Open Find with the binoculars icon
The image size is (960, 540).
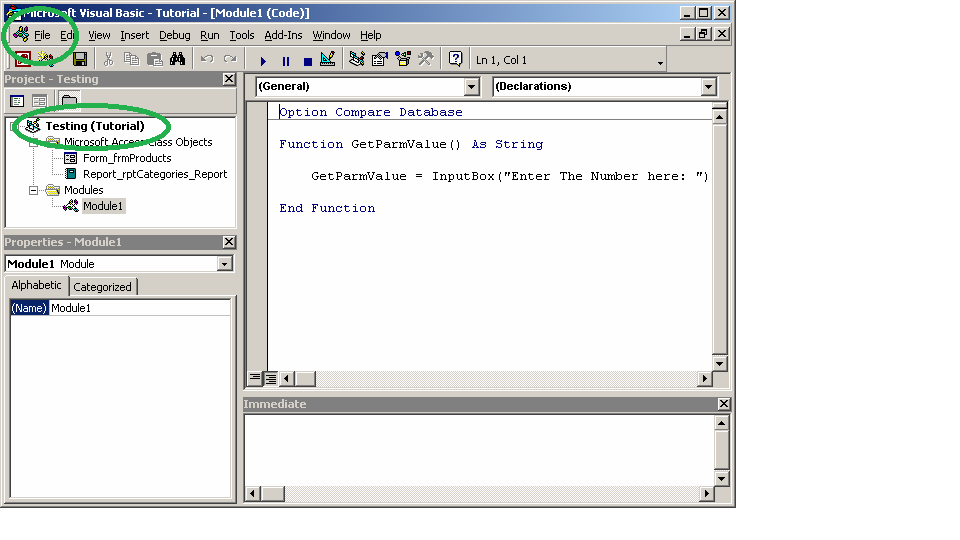(178, 59)
